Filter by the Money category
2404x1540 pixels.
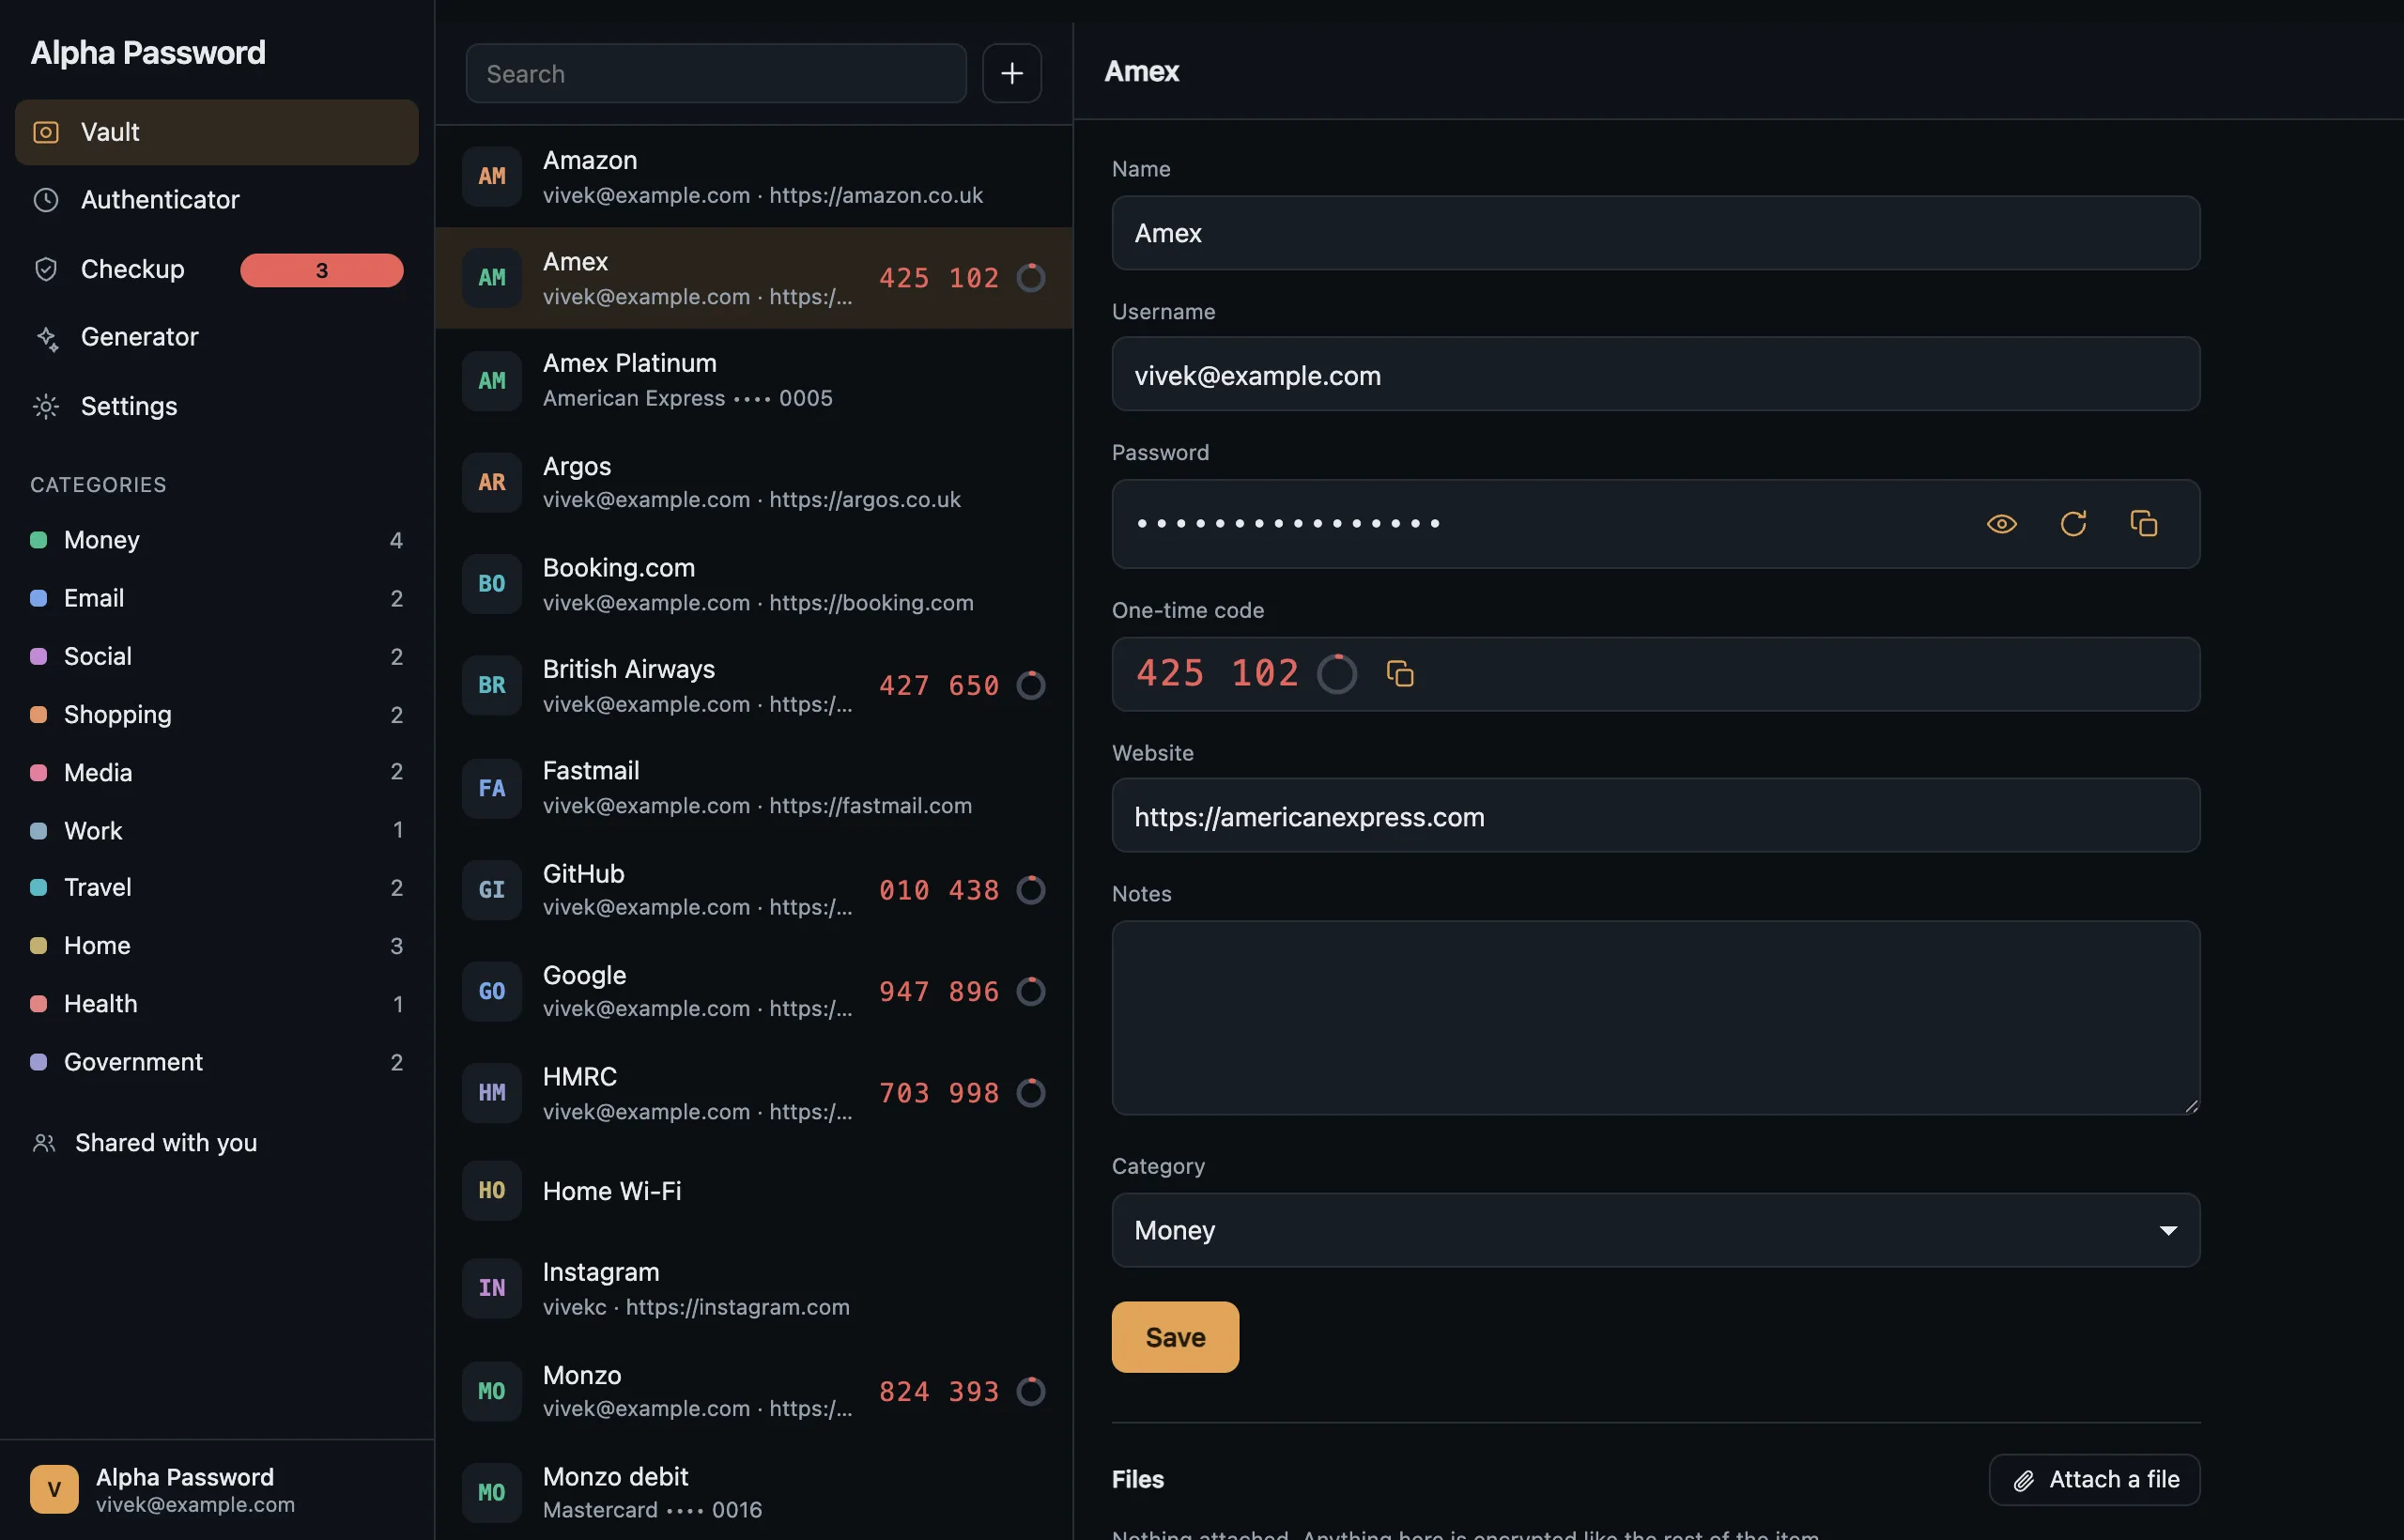pyautogui.click(x=216, y=540)
